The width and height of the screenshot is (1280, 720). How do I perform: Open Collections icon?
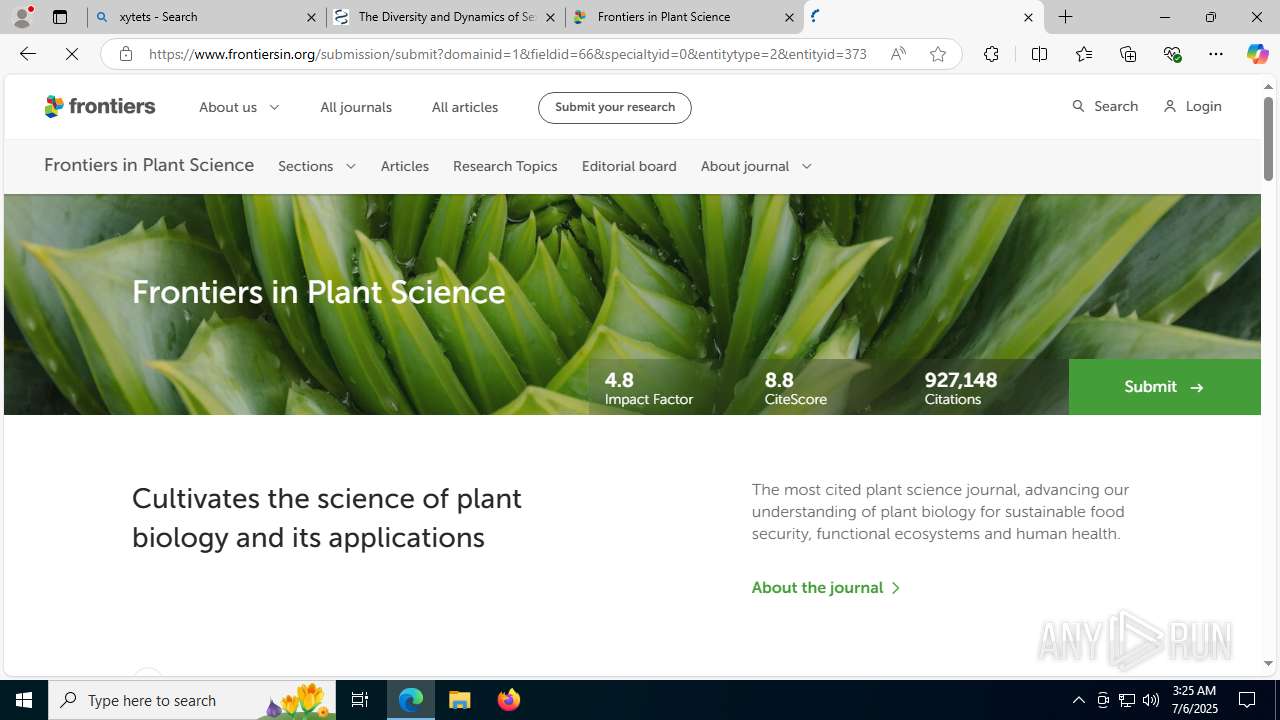coord(1128,54)
